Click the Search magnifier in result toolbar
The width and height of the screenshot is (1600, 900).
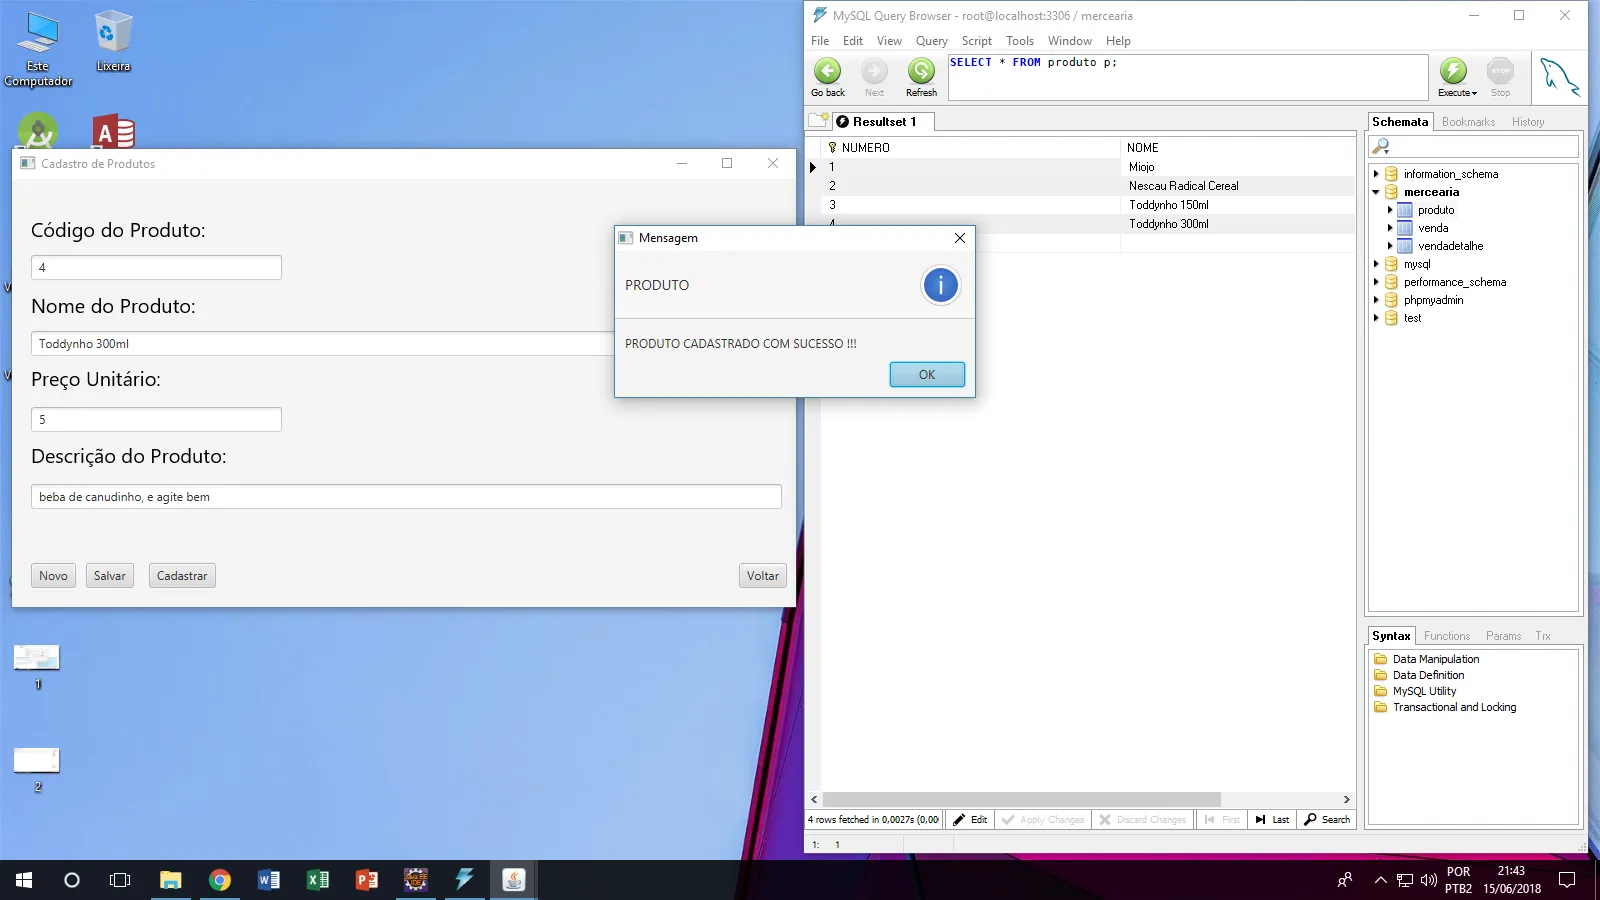[x=1327, y=820]
